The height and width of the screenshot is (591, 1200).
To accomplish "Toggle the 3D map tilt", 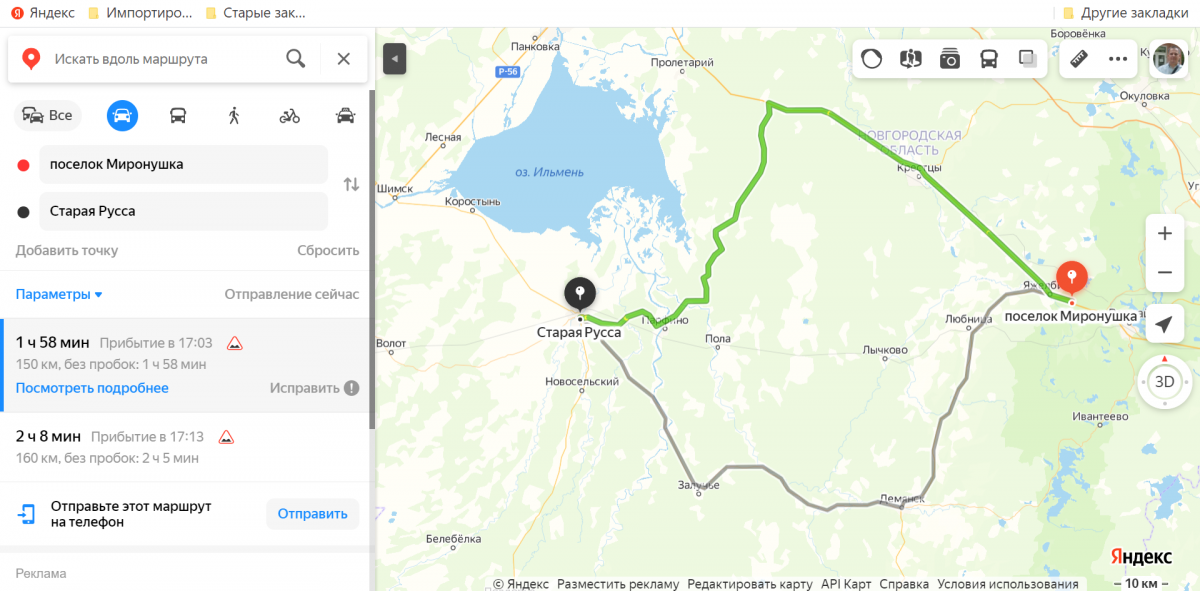I will [1164, 382].
